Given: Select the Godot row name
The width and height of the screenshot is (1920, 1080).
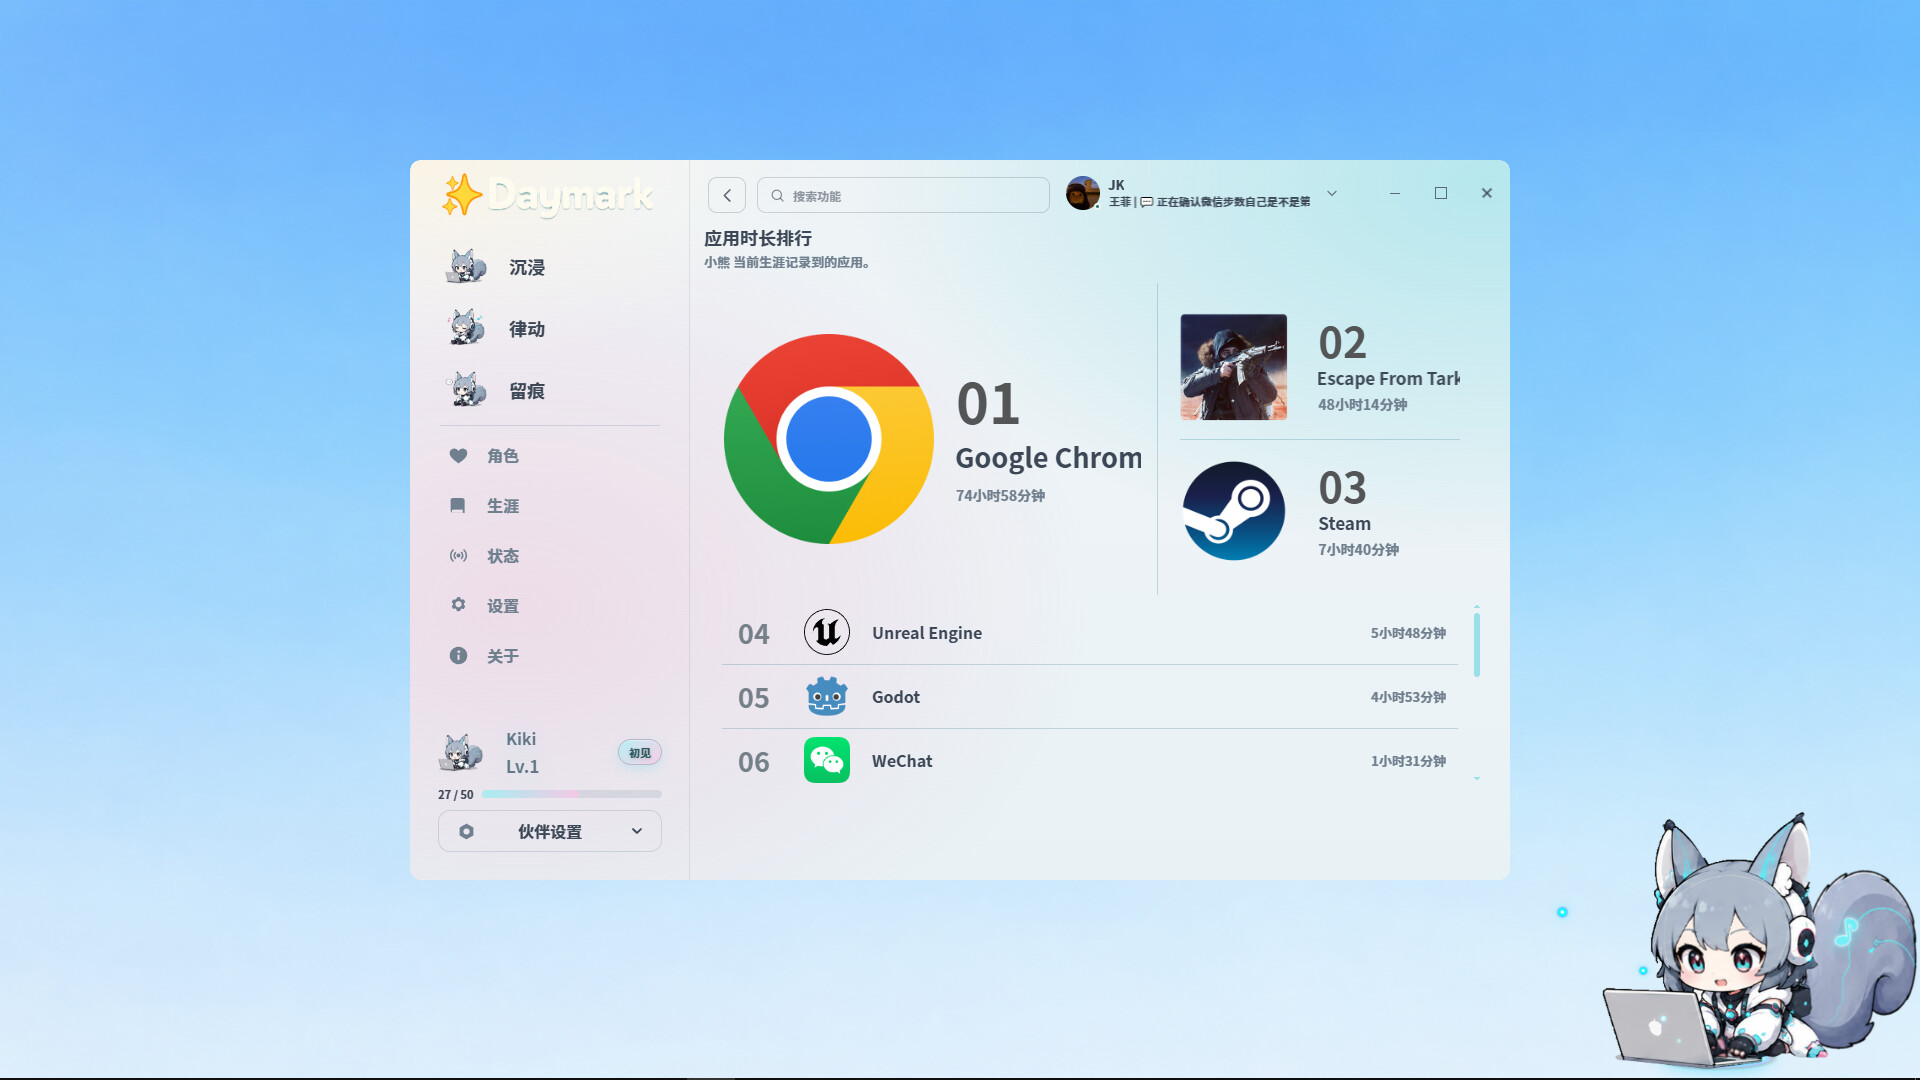Looking at the screenshot, I should 896,697.
